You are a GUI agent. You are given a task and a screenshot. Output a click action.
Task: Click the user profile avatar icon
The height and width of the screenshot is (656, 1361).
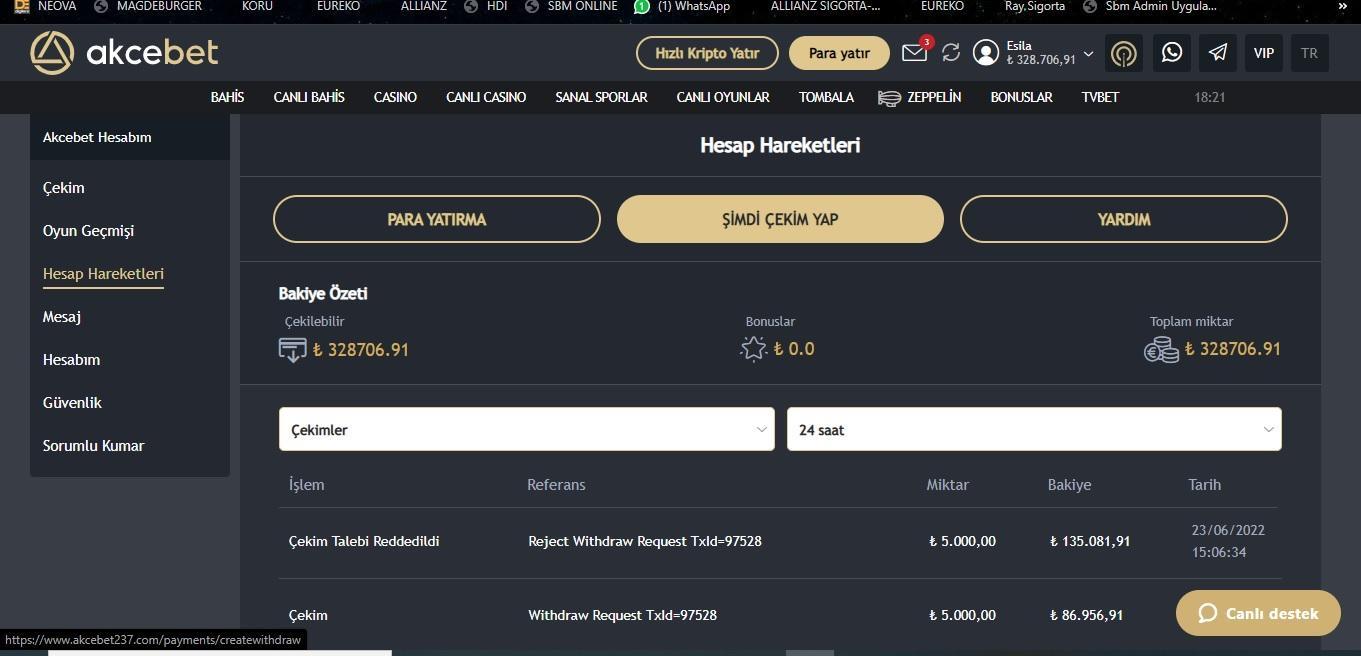click(986, 53)
